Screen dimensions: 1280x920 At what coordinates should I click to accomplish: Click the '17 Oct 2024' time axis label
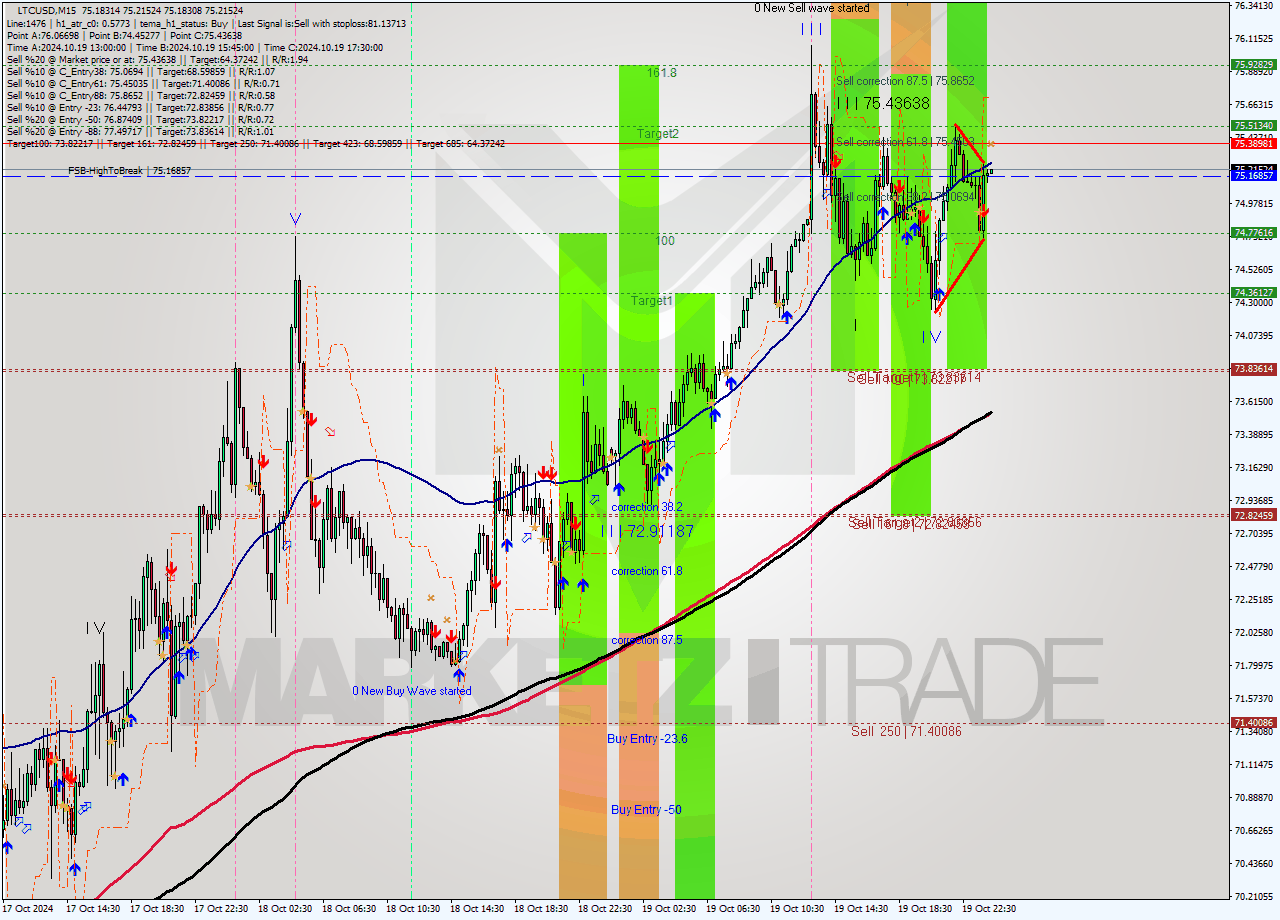[x=30, y=909]
